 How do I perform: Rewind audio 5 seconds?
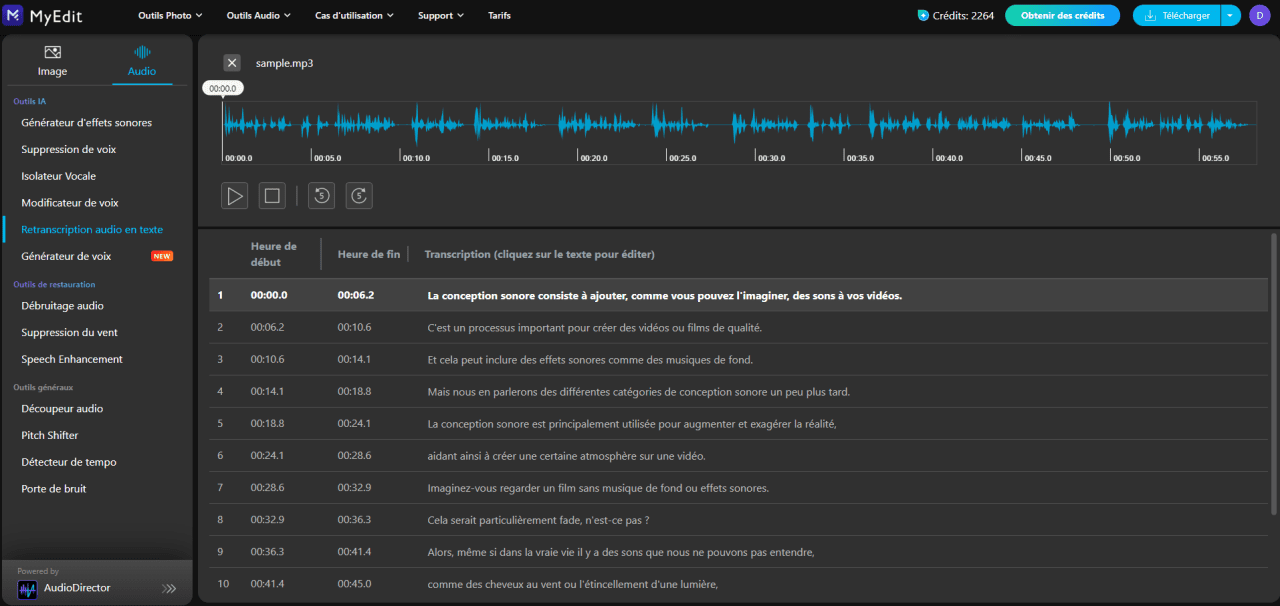pos(321,196)
